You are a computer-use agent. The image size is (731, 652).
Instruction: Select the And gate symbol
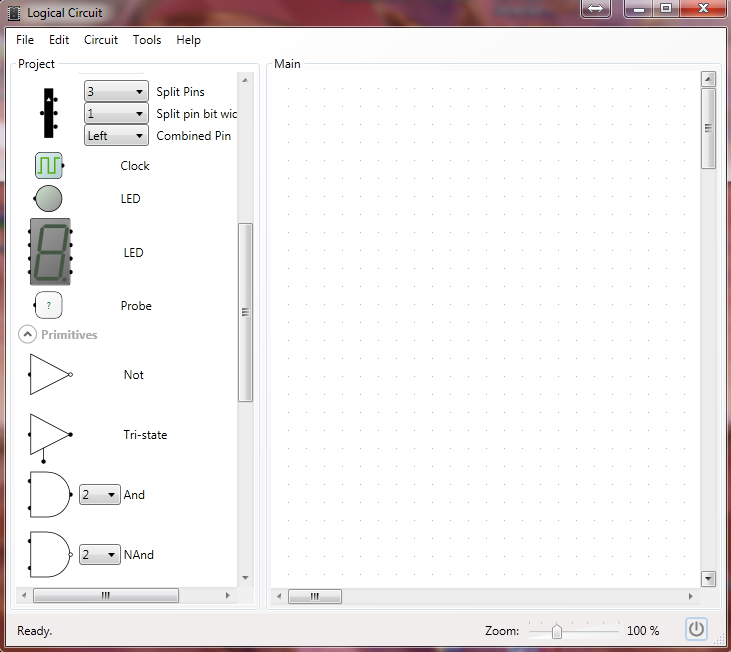coord(50,494)
